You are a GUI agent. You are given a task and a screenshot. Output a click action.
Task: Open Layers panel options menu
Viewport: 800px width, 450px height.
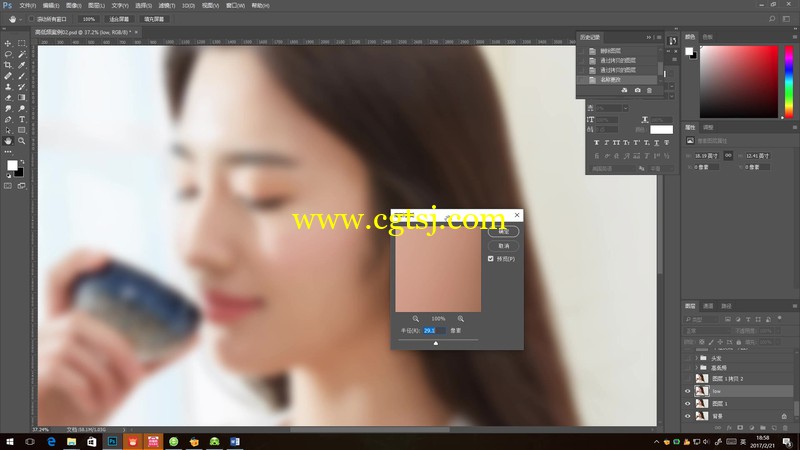click(x=794, y=306)
